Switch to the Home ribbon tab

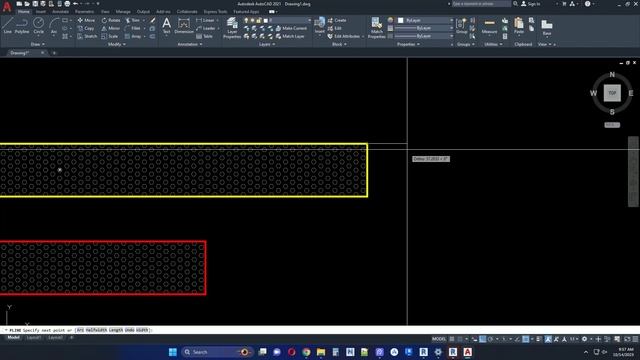click(x=24, y=11)
